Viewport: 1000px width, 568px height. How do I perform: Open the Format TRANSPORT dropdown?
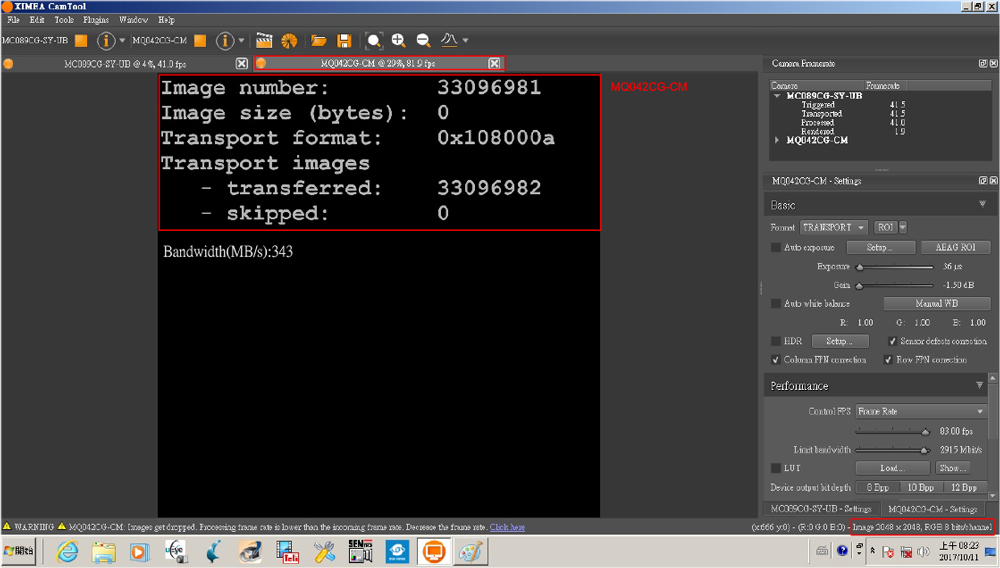tap(833, 228)
